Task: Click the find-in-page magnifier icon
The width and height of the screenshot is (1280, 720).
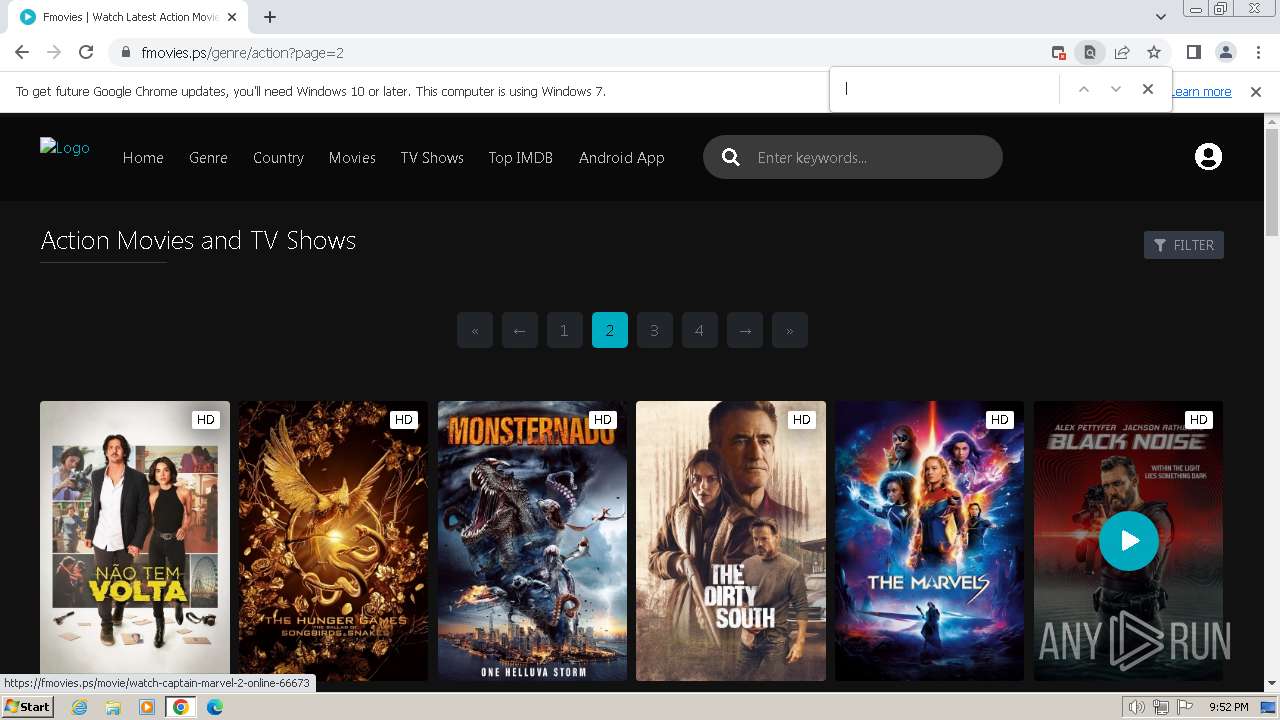Action: [x=1090, y=52]
